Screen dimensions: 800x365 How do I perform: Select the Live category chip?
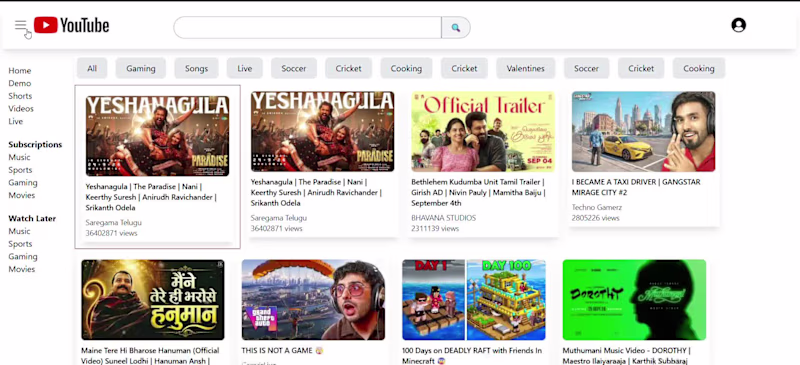pyautogui.click(x=245, y=68)
